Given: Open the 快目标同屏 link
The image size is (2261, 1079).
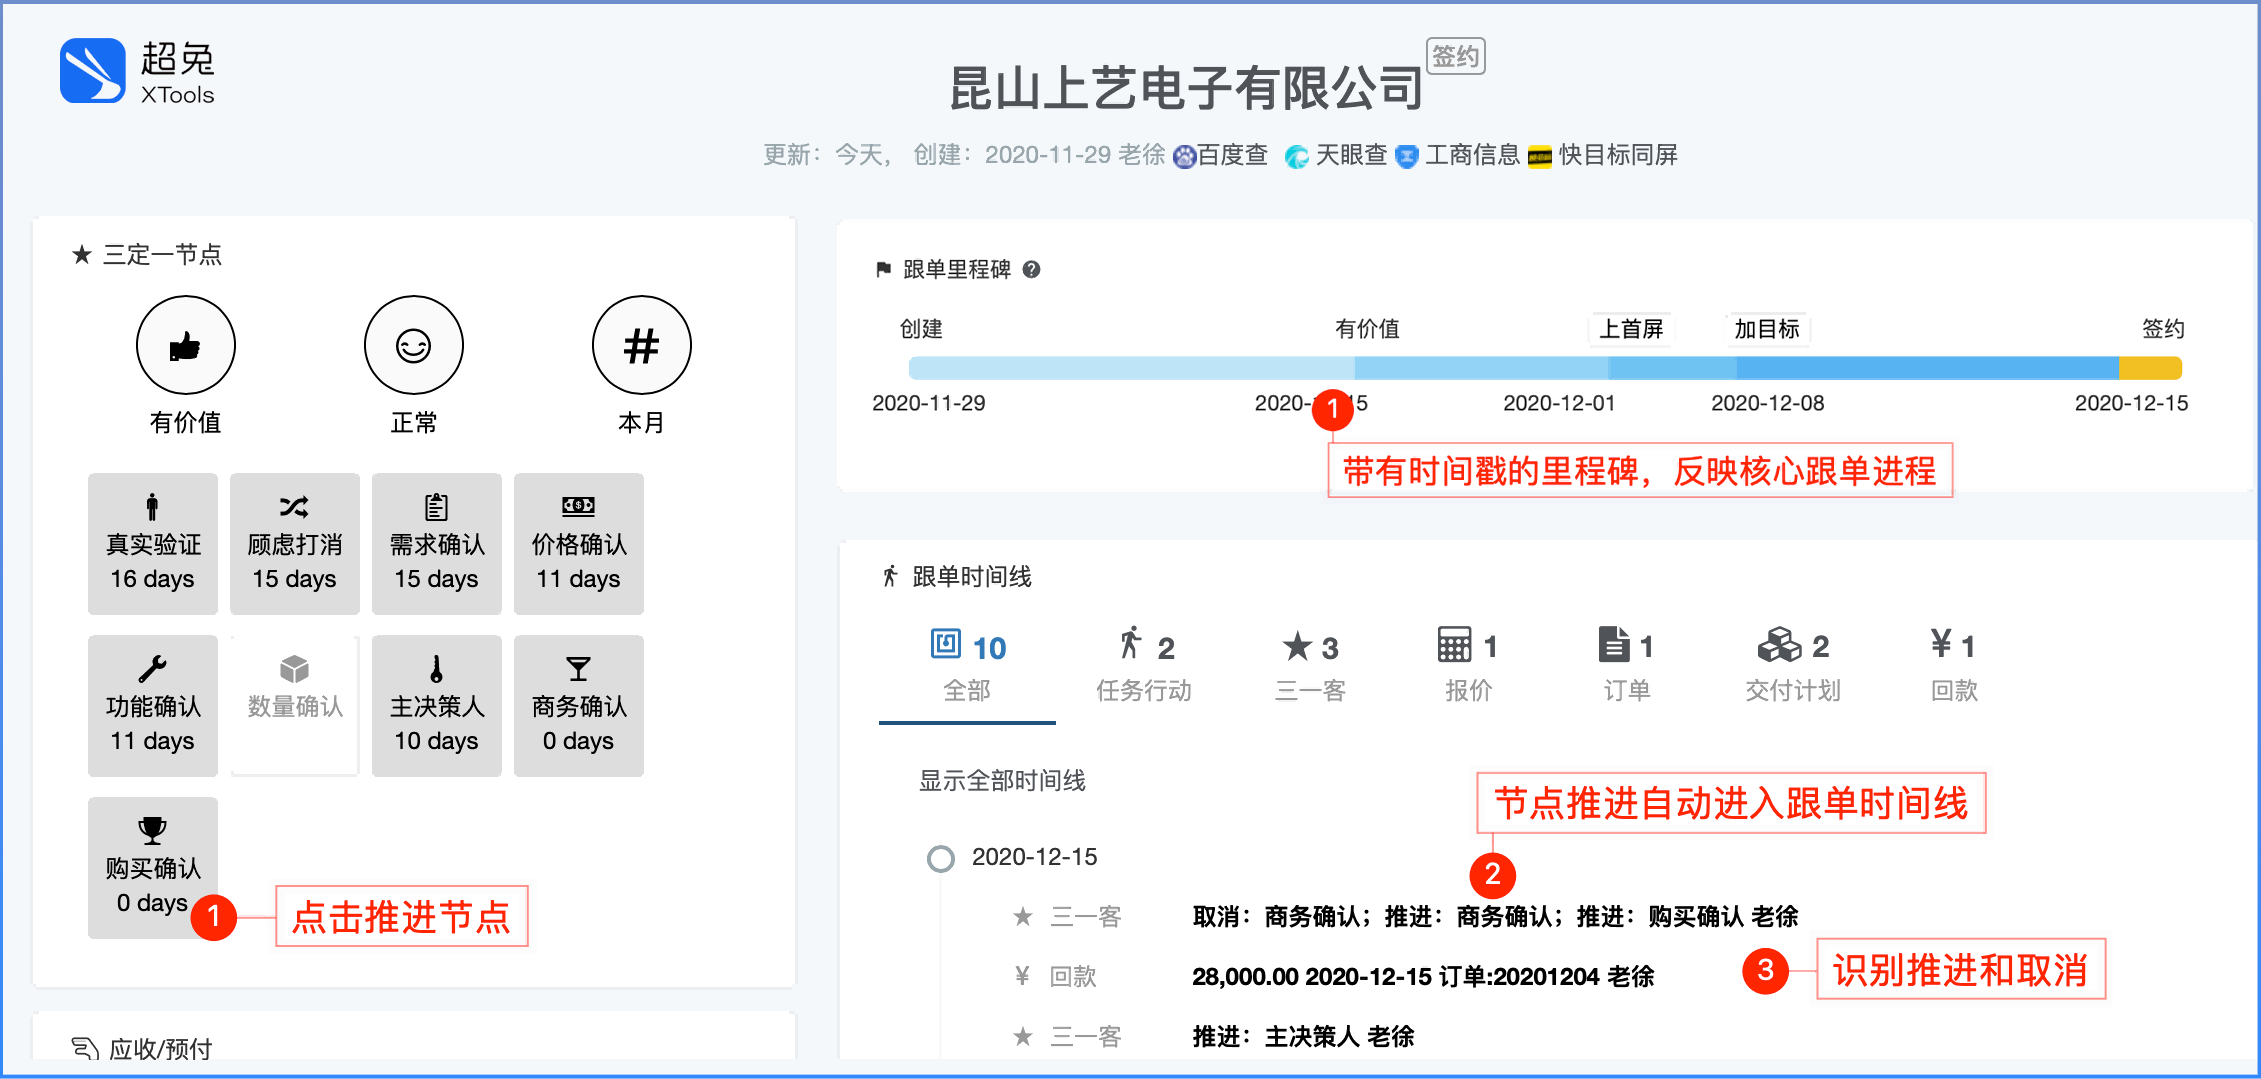Looking at the screenshot, I should 1604,155.
